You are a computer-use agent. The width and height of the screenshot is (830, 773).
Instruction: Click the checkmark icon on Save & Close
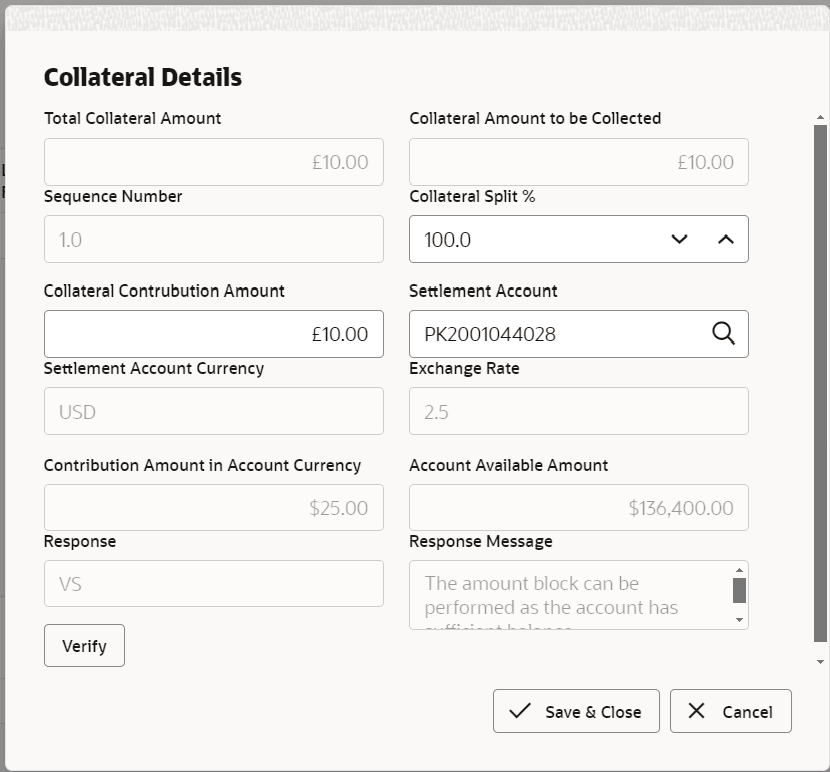tap(521, 711)
